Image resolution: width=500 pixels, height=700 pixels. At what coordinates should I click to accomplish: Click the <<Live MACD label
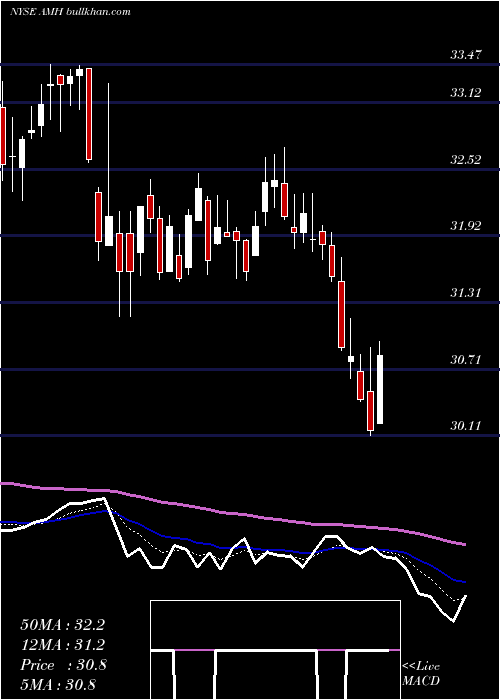(x=421, y=673)
